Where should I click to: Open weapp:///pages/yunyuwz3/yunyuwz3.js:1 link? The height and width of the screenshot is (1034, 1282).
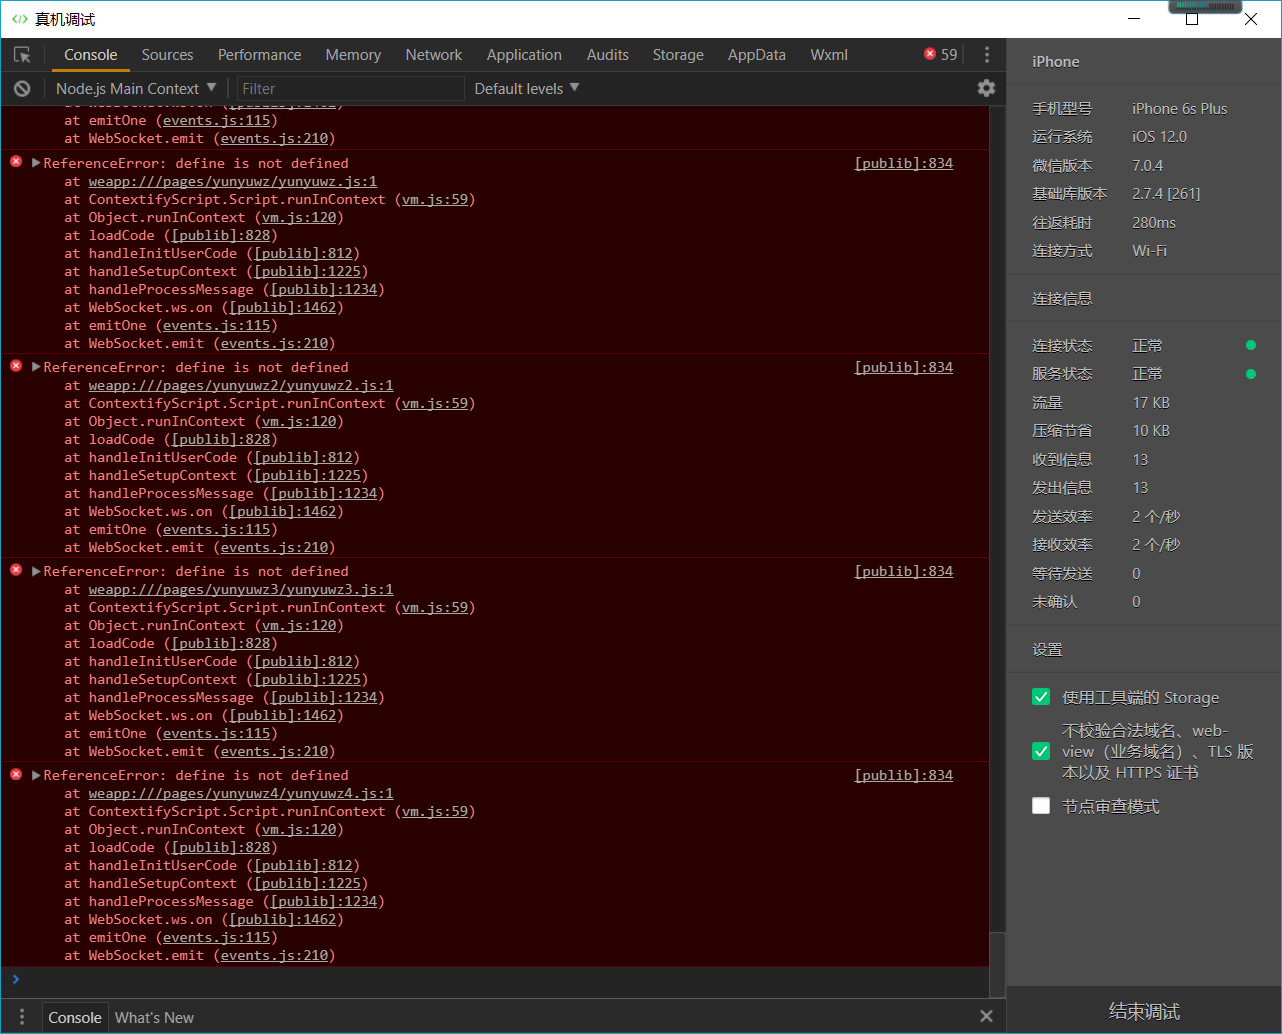241,589
